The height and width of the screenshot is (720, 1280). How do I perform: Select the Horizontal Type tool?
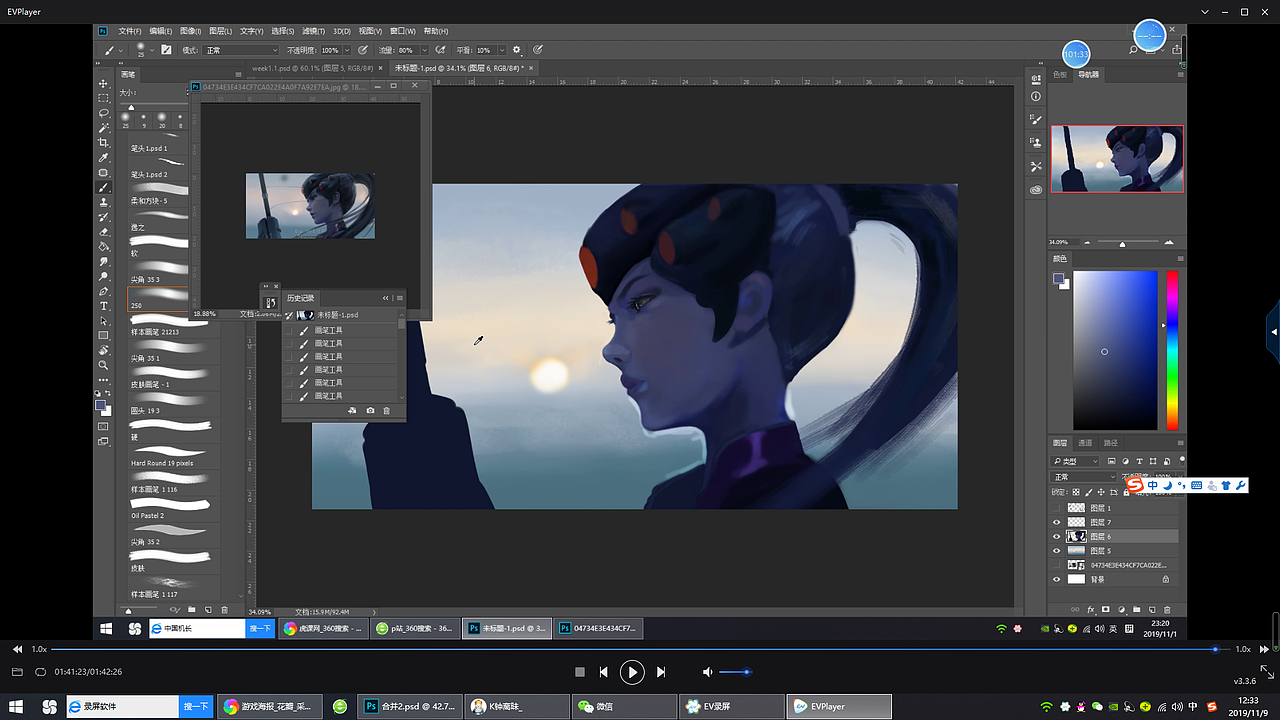pos(104,306)
